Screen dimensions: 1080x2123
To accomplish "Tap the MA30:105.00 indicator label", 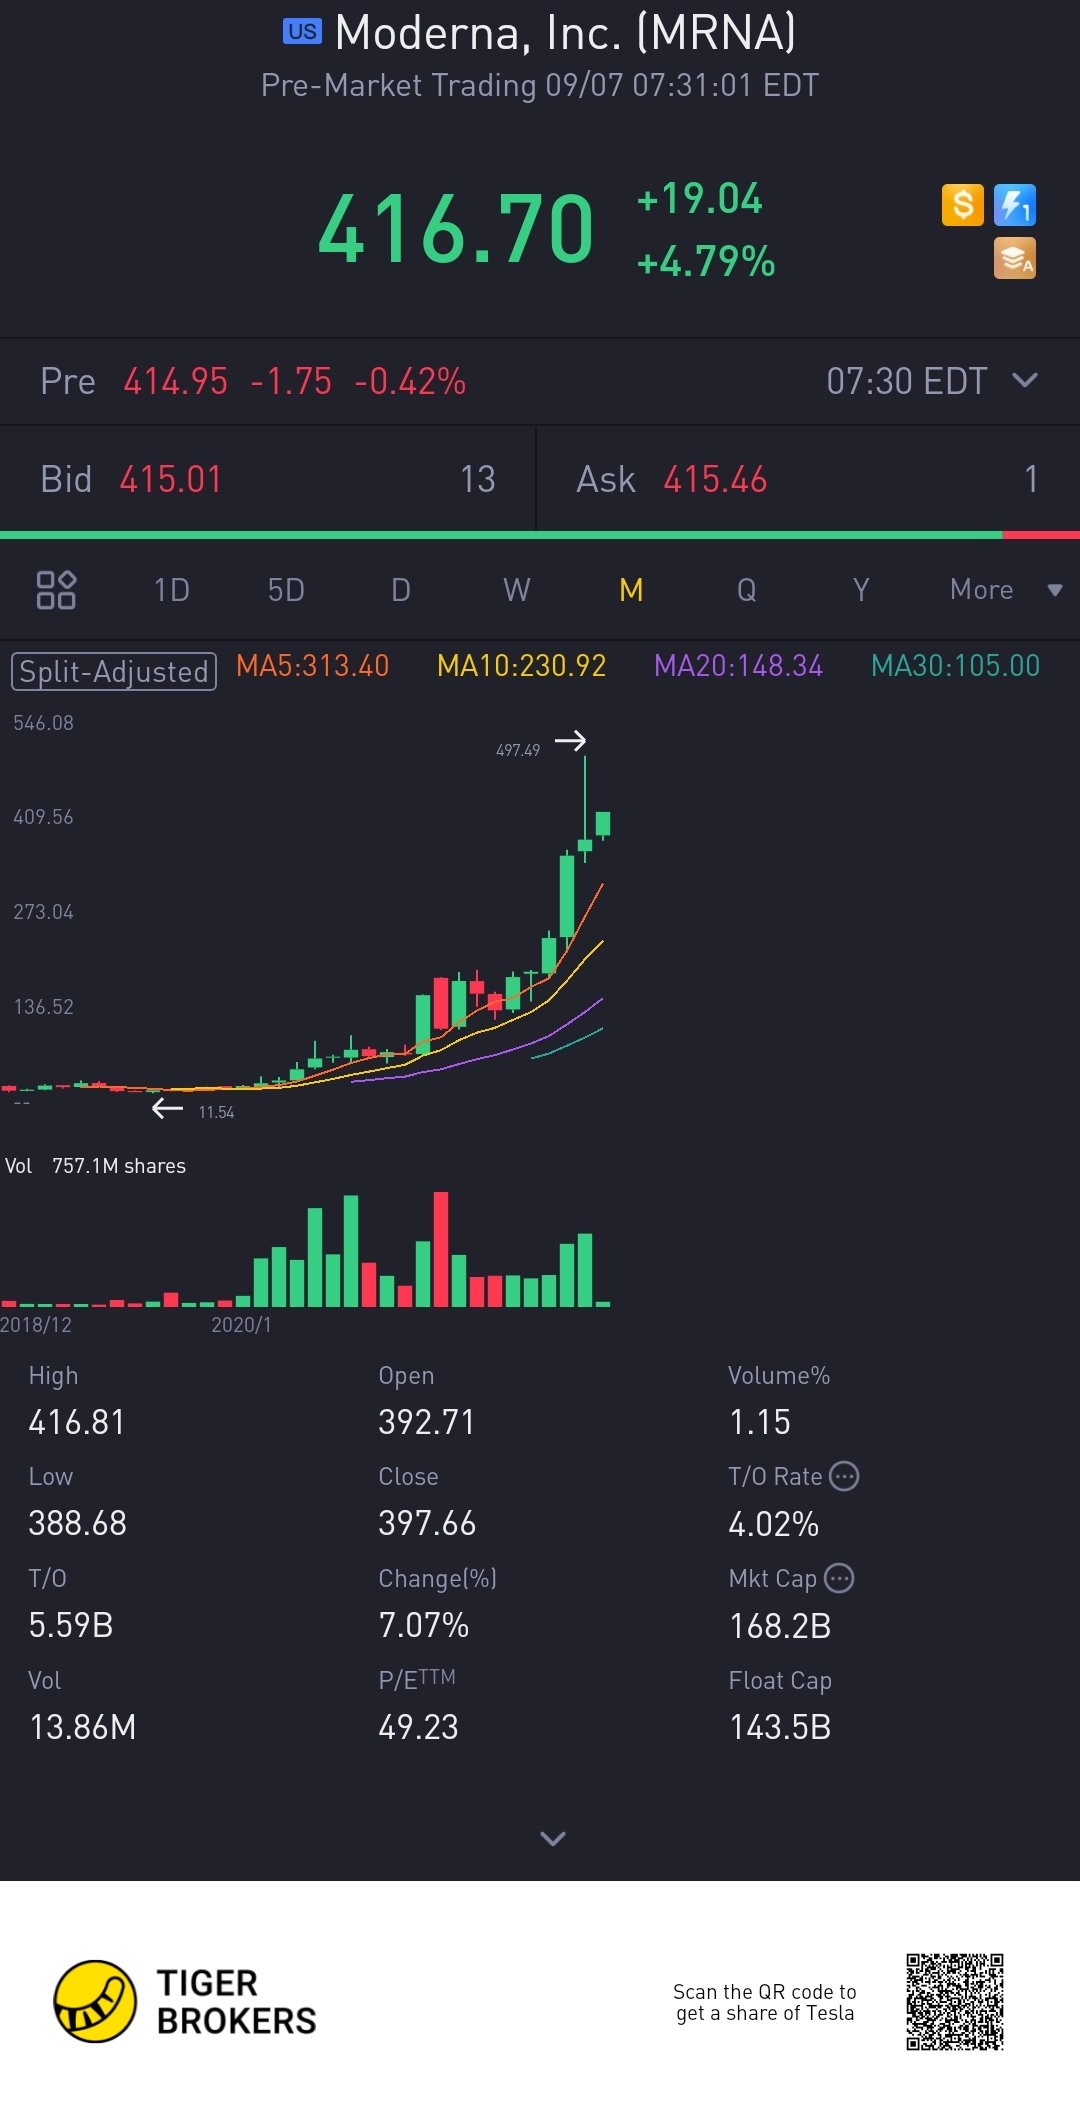I will [x=955, y=666].
